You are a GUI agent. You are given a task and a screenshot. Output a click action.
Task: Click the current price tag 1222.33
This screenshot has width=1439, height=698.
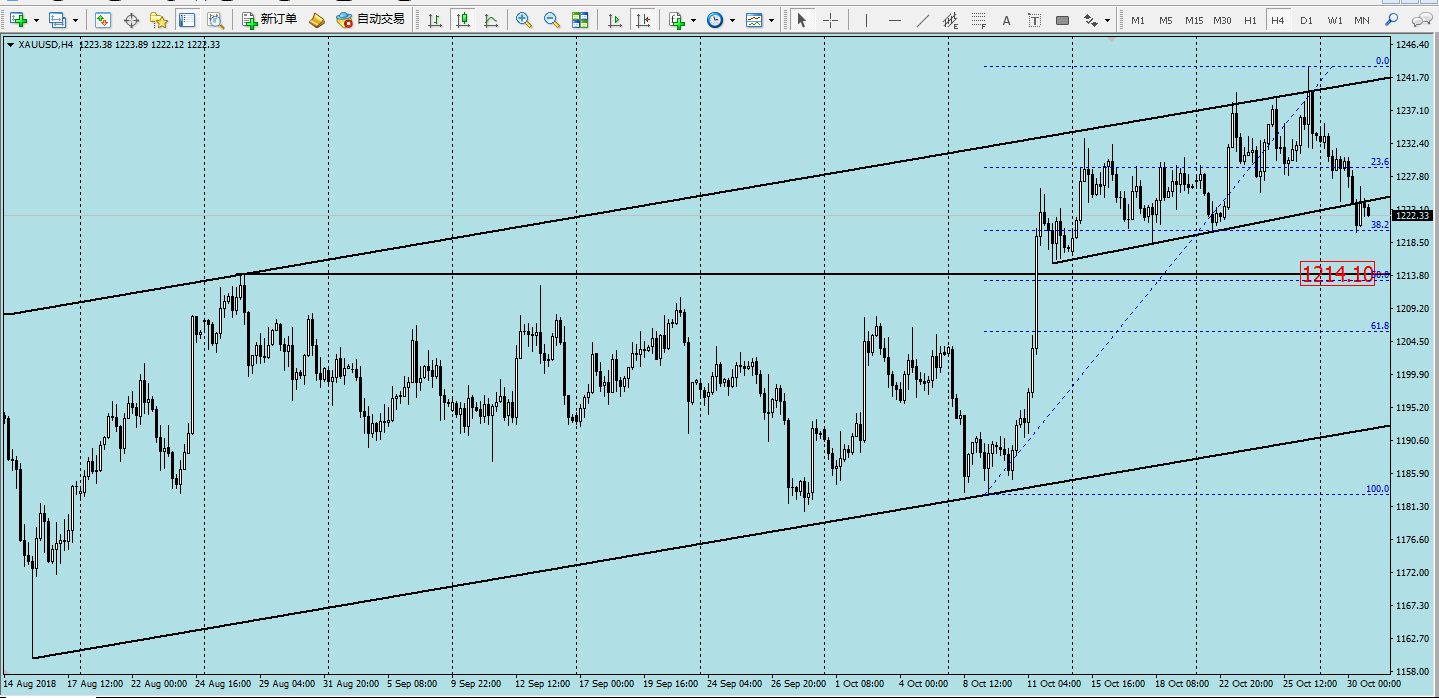click(x=1414, y=215)
